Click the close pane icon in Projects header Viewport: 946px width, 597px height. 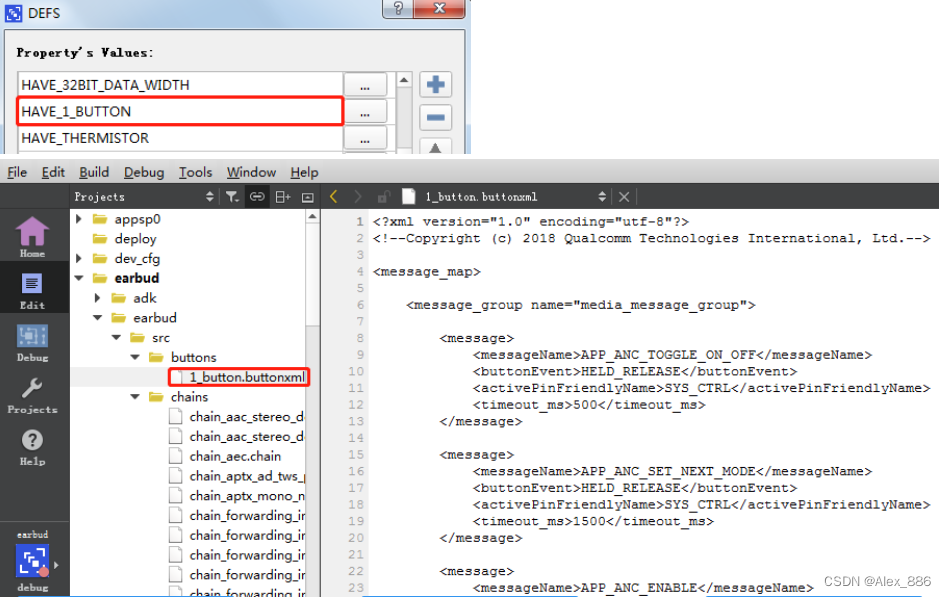click(x=308, y=197)
